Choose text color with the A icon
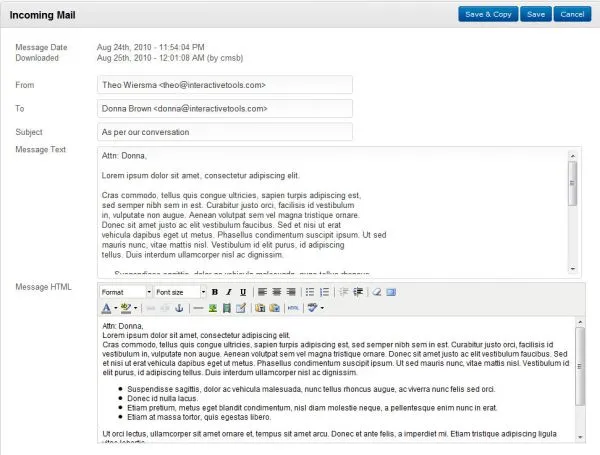600x455 pixels. coord(107,307)
